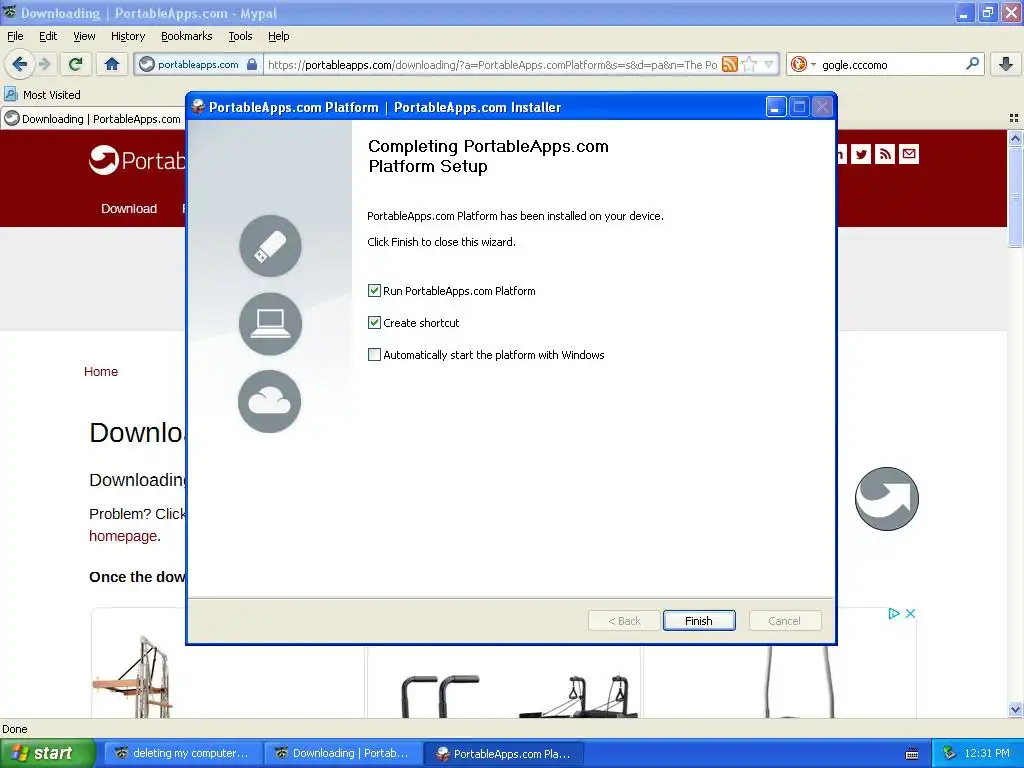Image resolution: width=1024 pixels, height=768 pixels.
Task: Click the Twitter icon on the webpage
Action: (x=861, y=154)
